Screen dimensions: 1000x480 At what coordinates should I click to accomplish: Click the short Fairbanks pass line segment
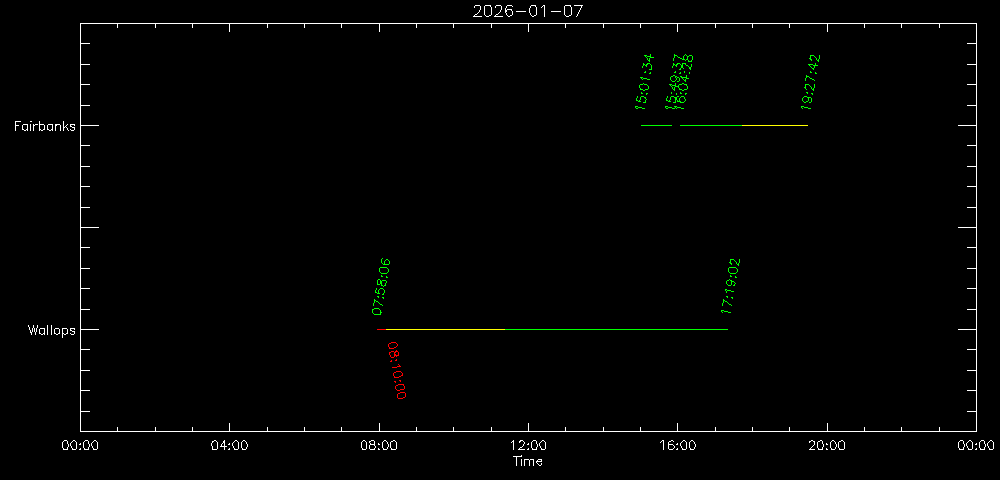tap(656, 125)
